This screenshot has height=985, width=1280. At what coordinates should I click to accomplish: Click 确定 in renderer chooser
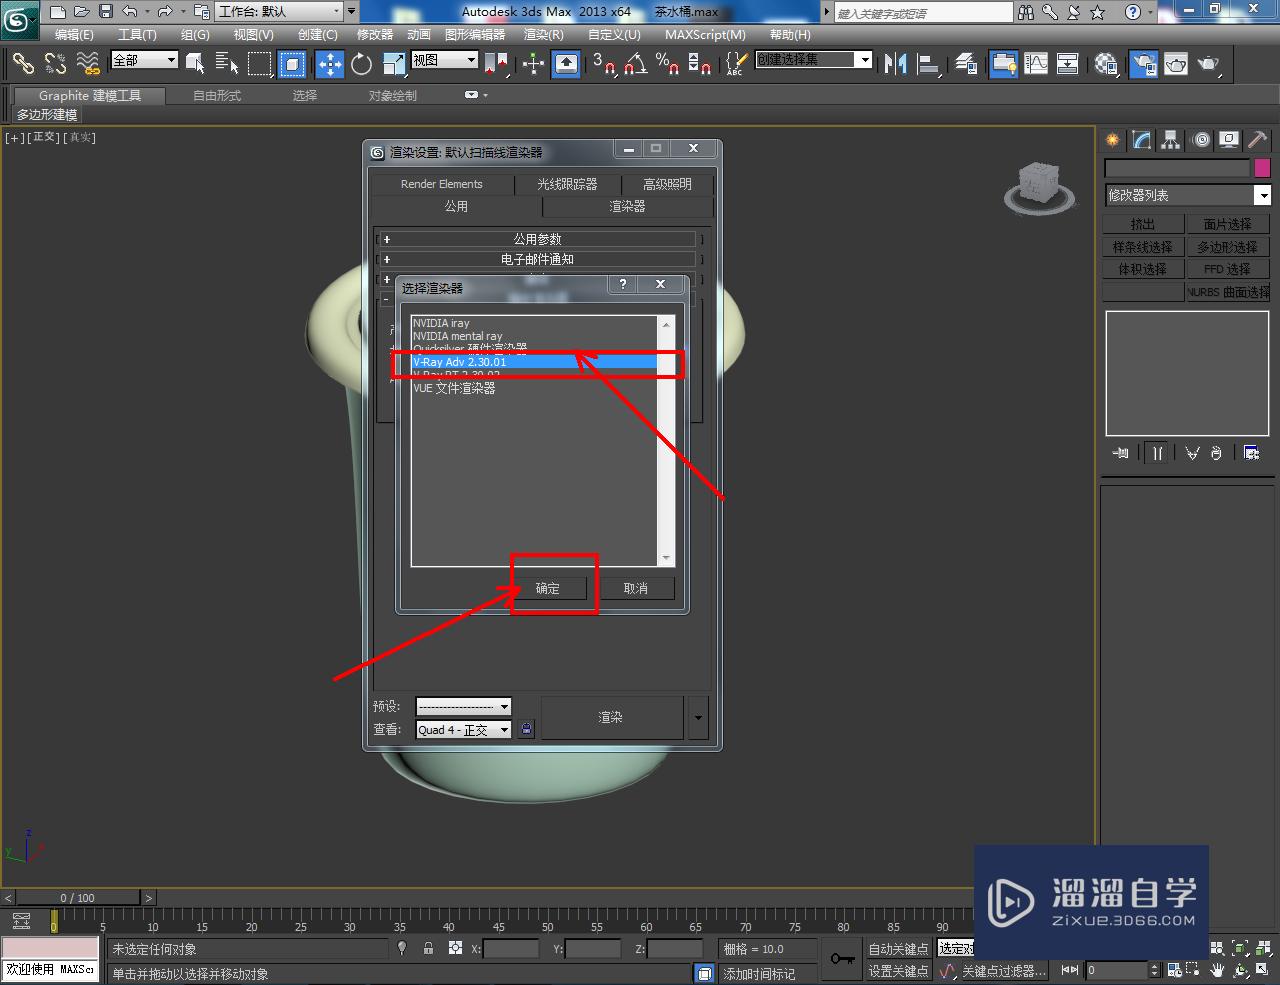click(x=547, y=588)
